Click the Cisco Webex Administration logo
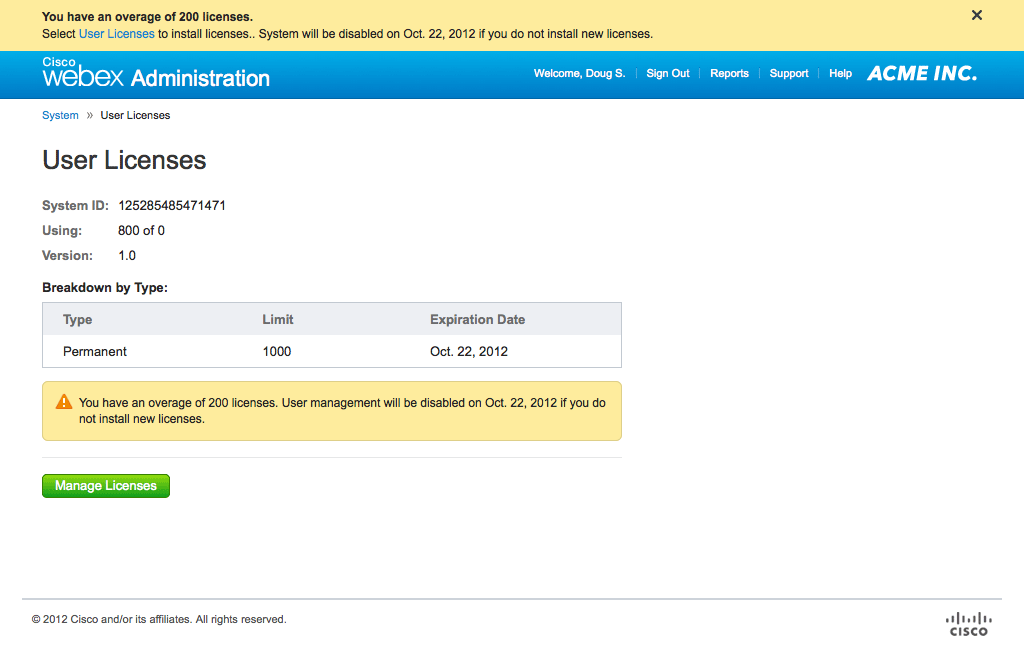The height and width of the screenshot is (656, 1024). (x=156, y=74)
